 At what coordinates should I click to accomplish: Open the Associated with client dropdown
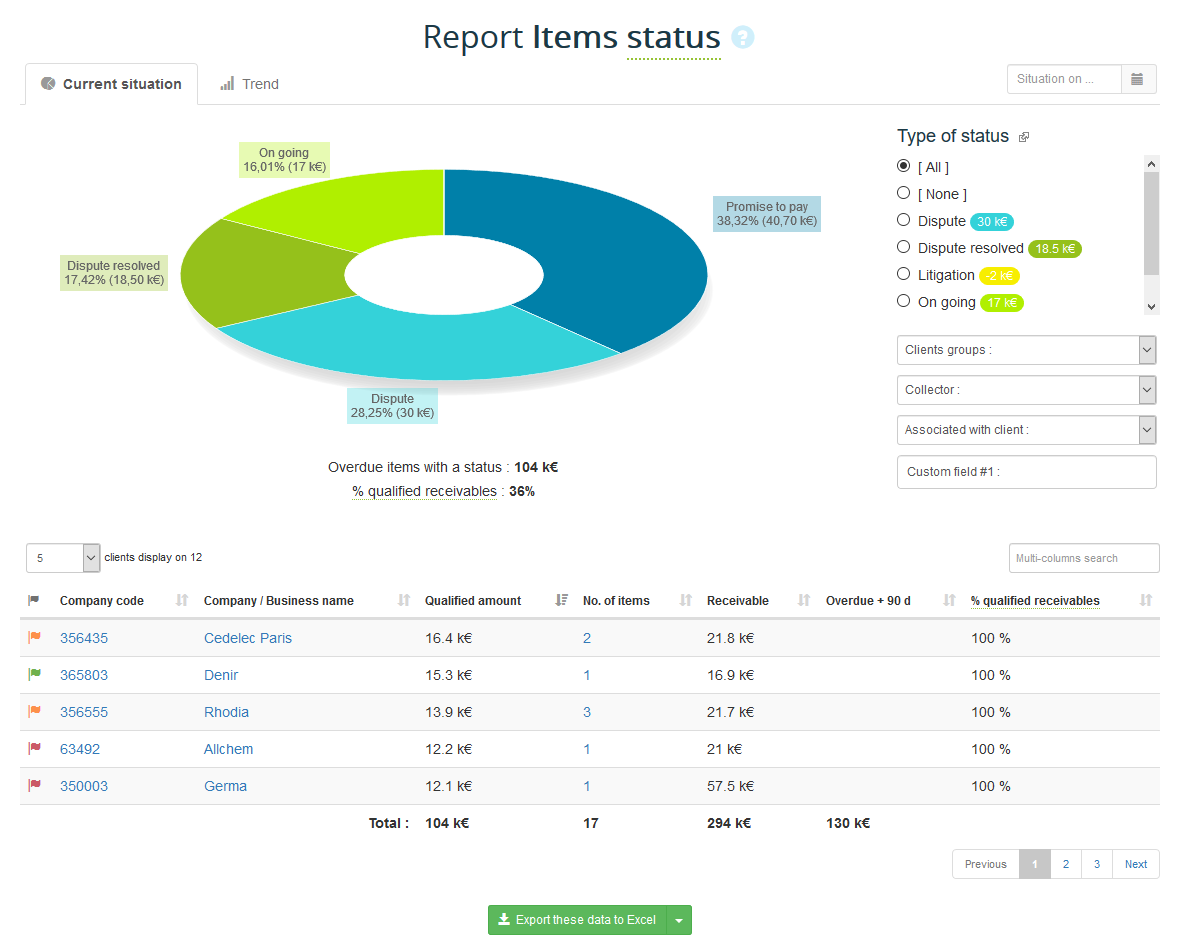click(1026, 430)
